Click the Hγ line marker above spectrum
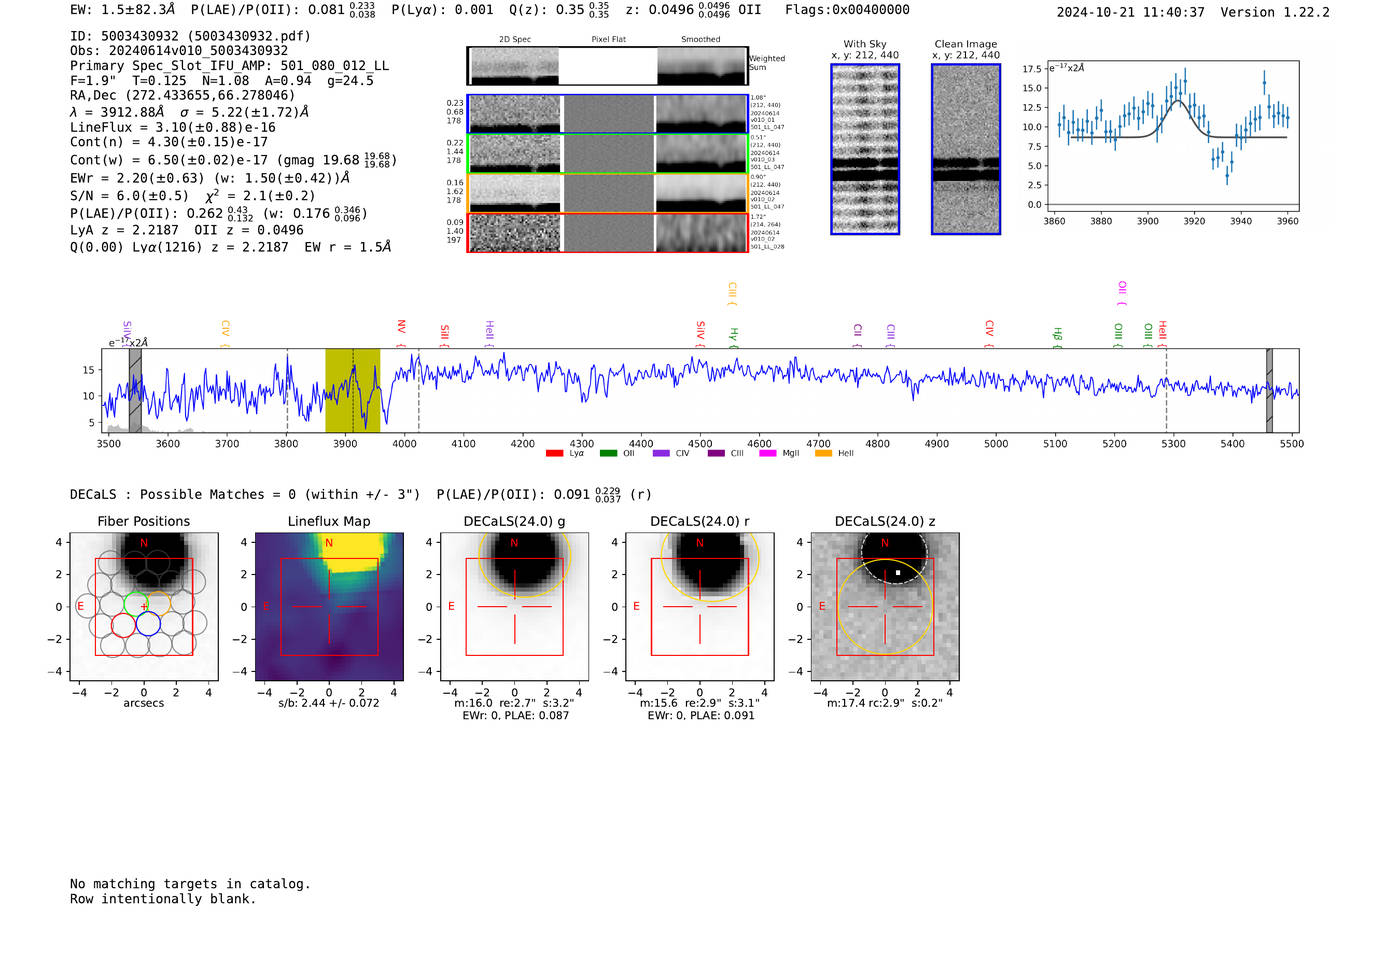 tap(733, 337)
